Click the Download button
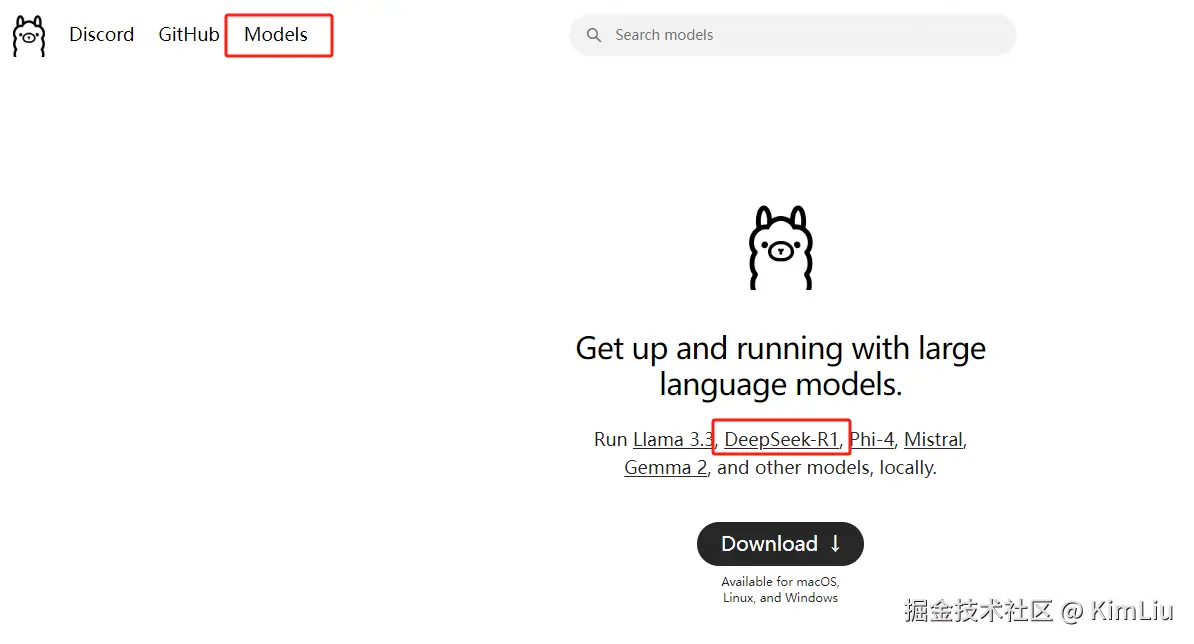 (x=781, y=544)
